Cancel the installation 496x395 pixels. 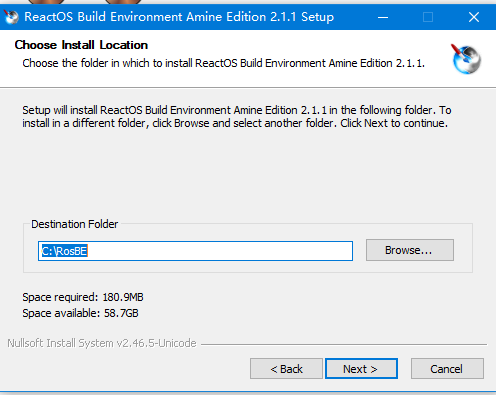coord(447,369)
